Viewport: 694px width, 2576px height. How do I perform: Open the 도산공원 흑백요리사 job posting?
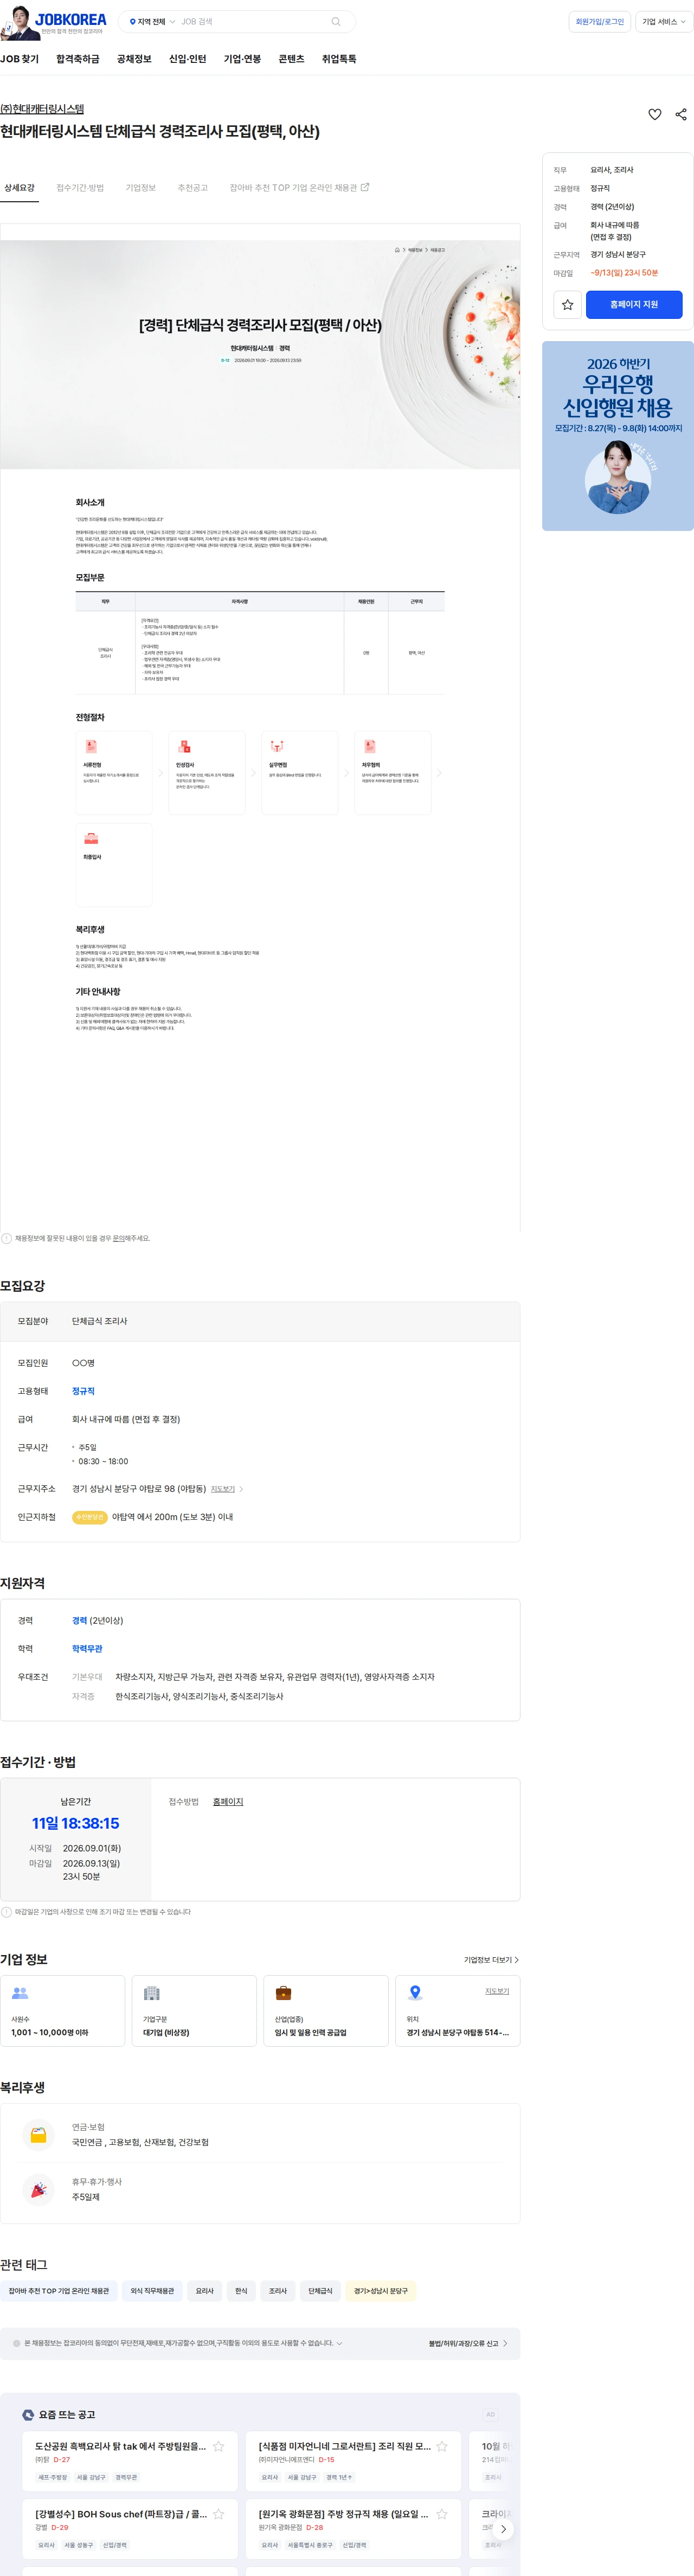120,2446
